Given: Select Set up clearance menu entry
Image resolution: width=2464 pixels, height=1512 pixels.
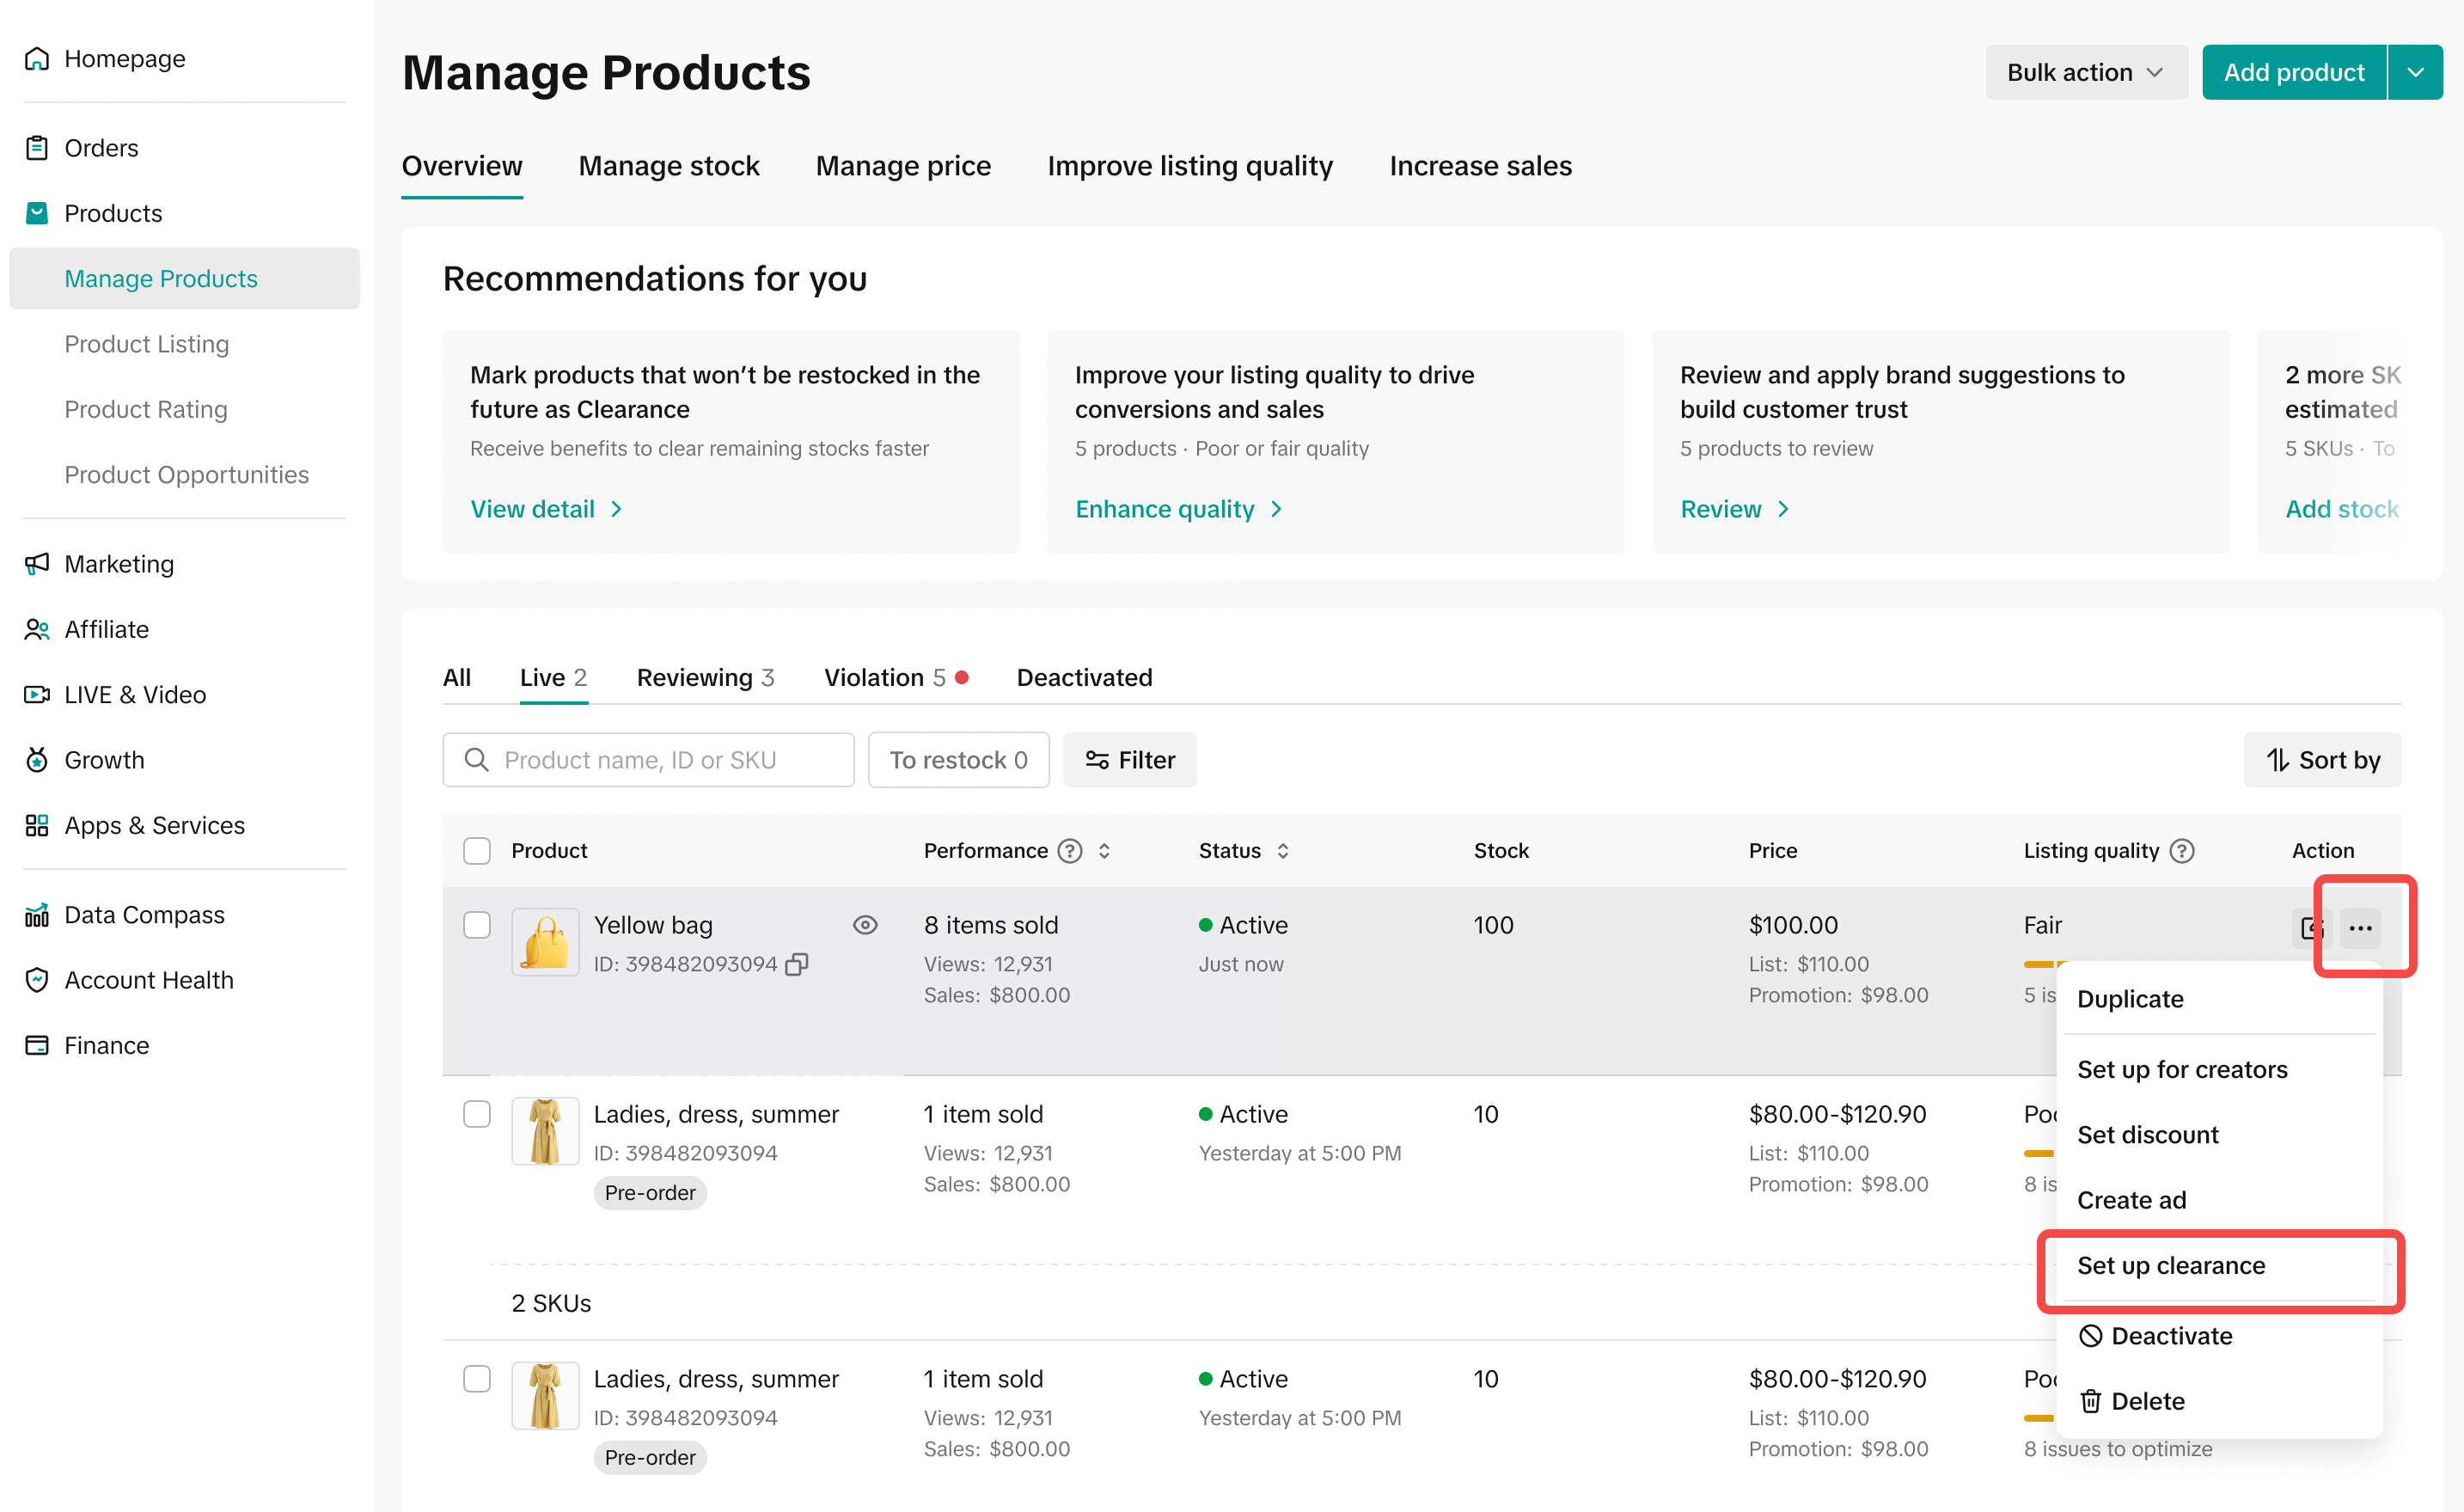Looking at the screenshot, I should (2171, 1265).
